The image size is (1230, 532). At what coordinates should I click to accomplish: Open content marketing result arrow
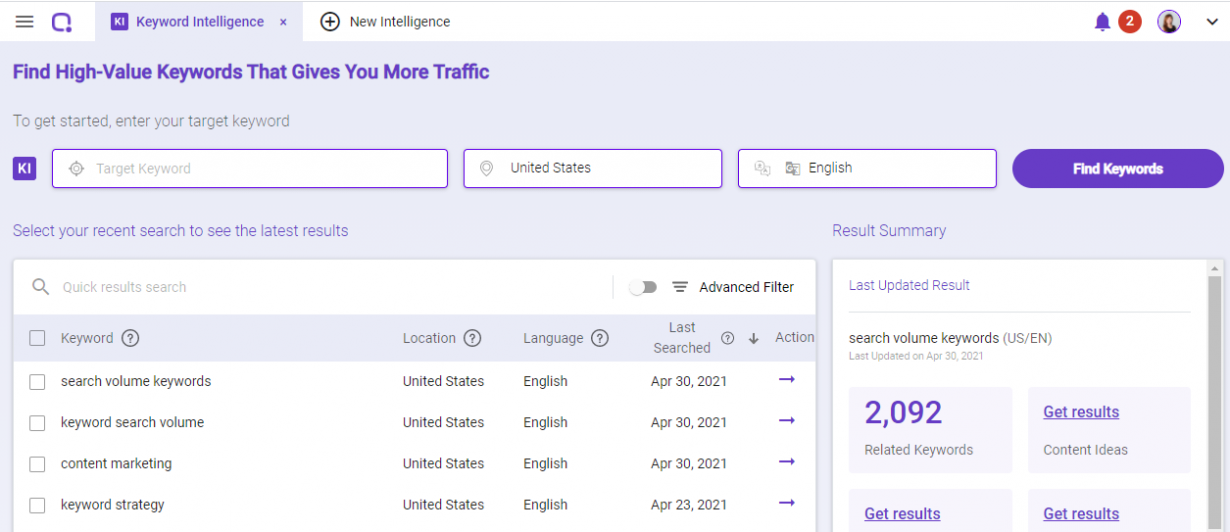787,462
